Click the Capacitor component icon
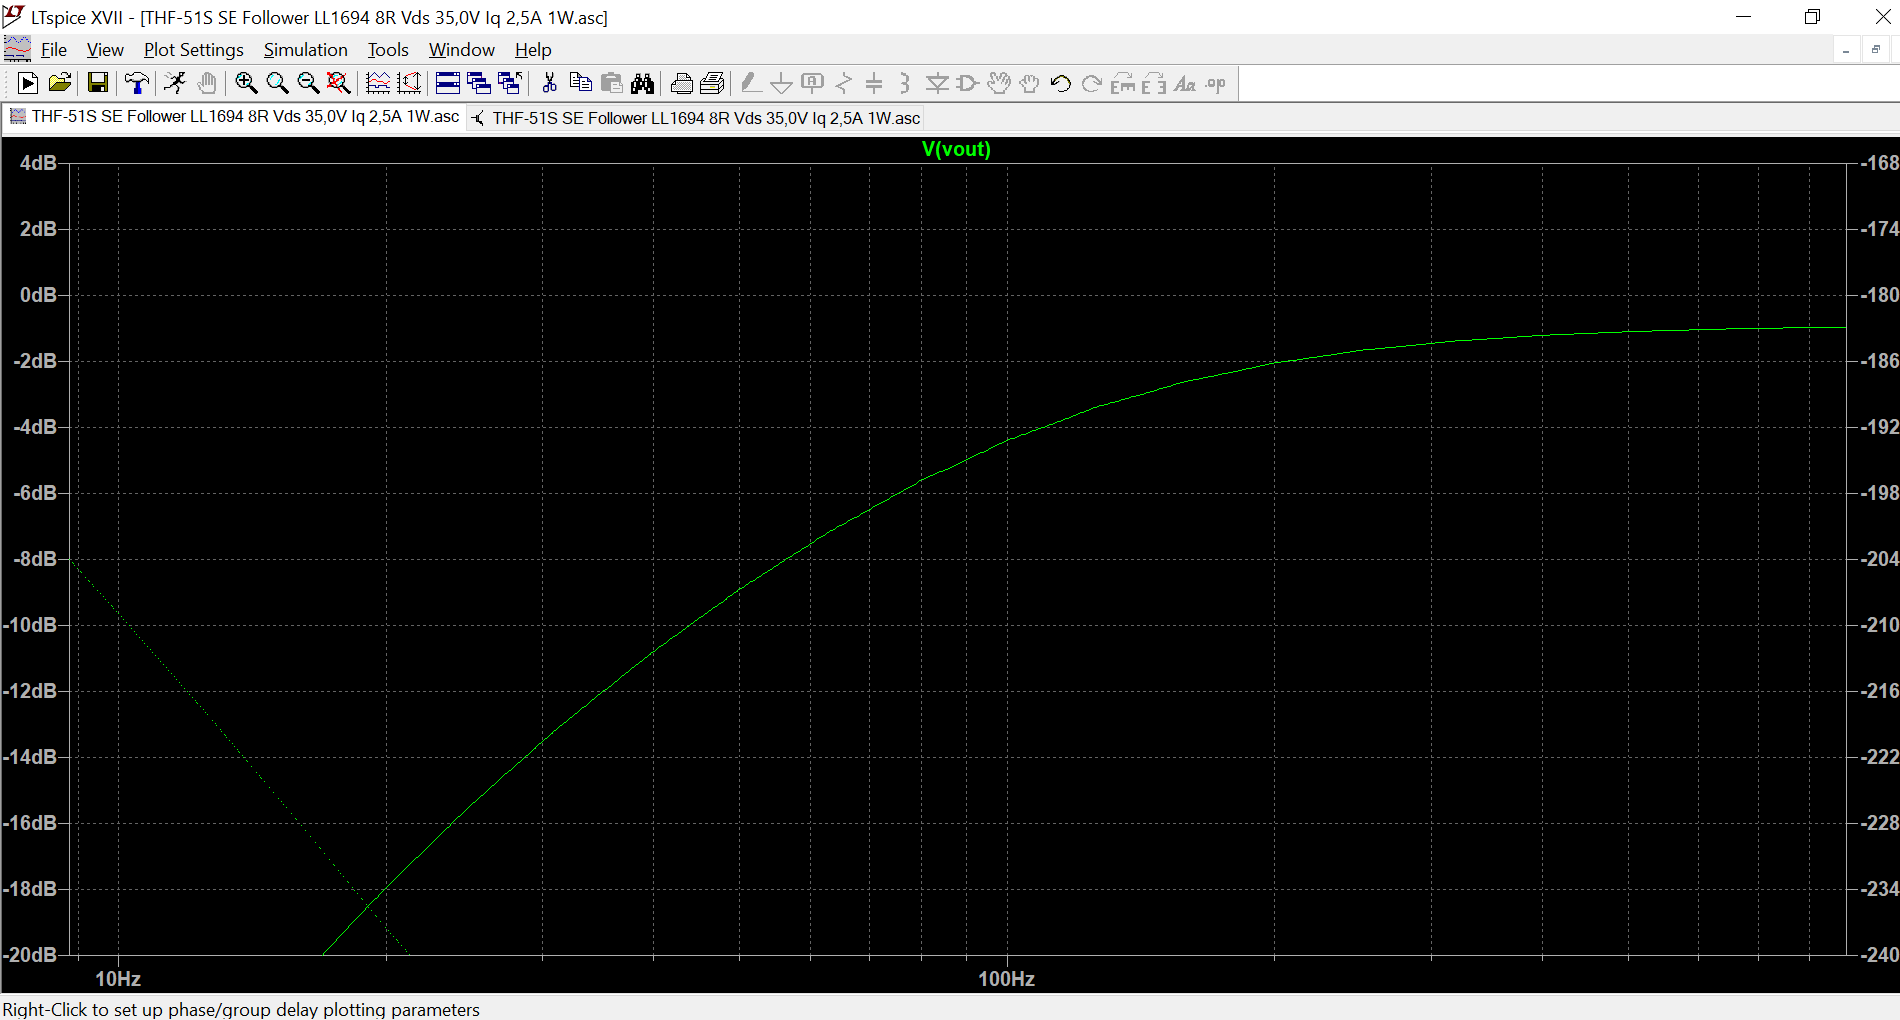 (874, 84)
